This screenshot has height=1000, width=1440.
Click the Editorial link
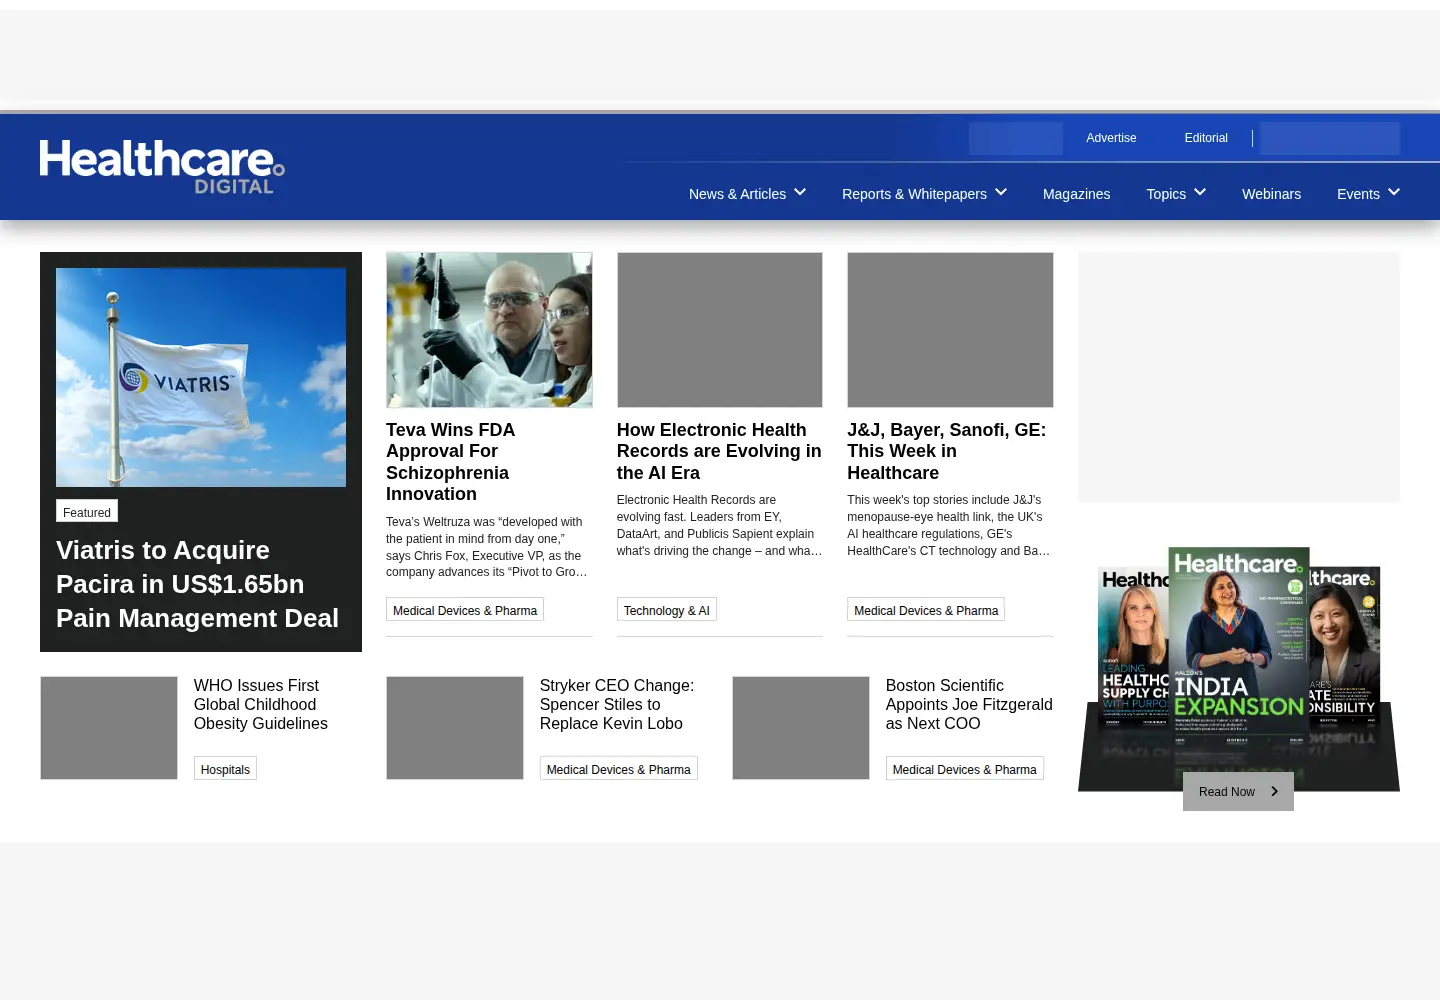tap(1206, 138)
